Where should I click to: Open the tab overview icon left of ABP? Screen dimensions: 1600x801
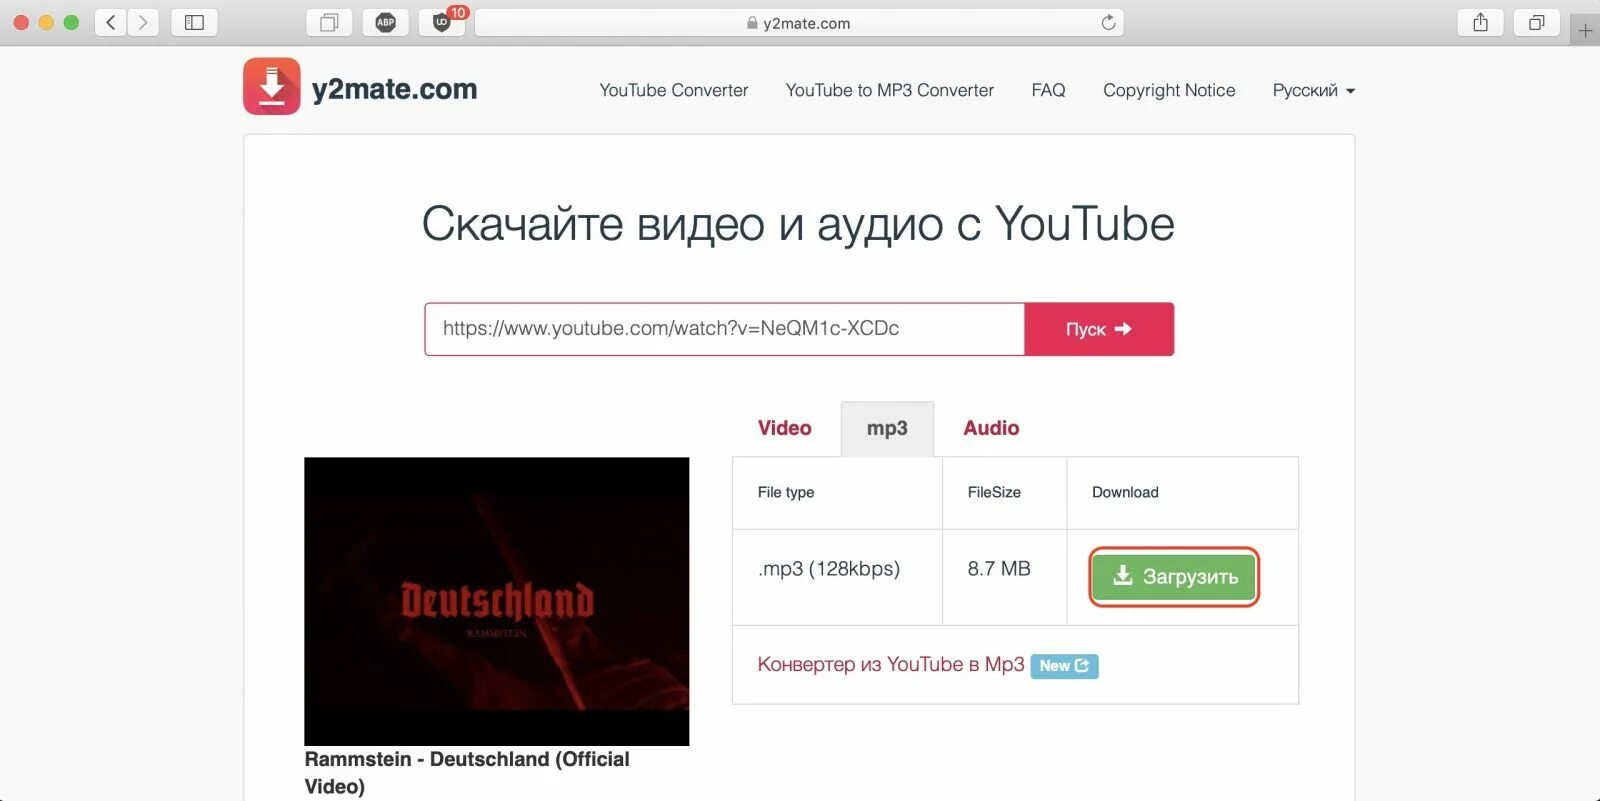tap(328, 22)
